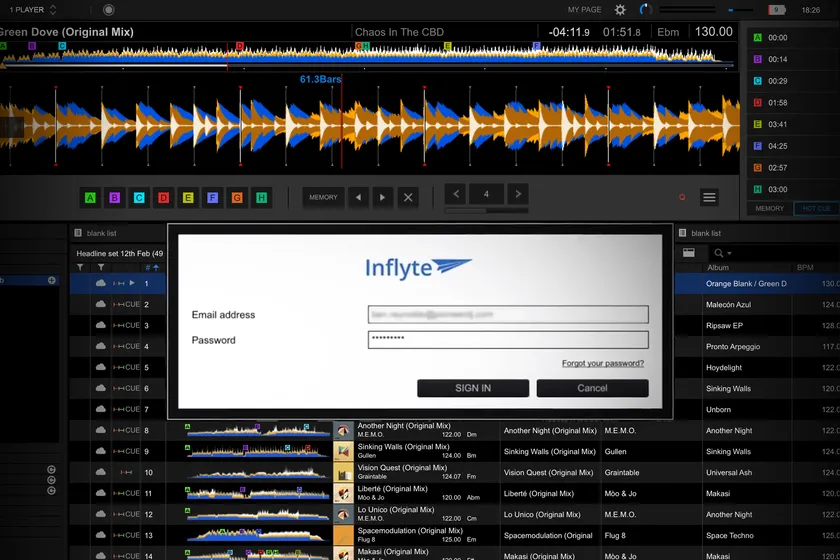Viewport: 840px width, 560px height.
Task: Delete memory cue with X icon
Action: [408, 198]
